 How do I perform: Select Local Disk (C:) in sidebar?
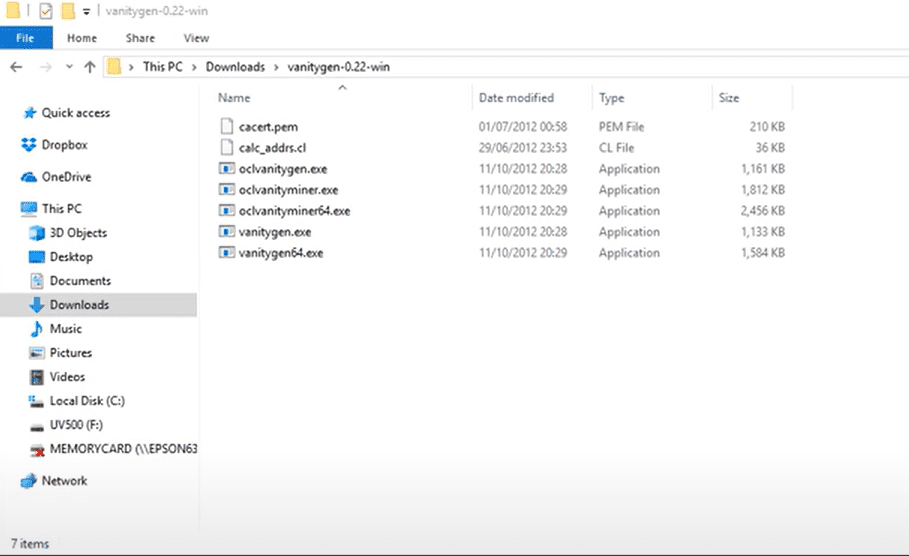click(86, 401)
